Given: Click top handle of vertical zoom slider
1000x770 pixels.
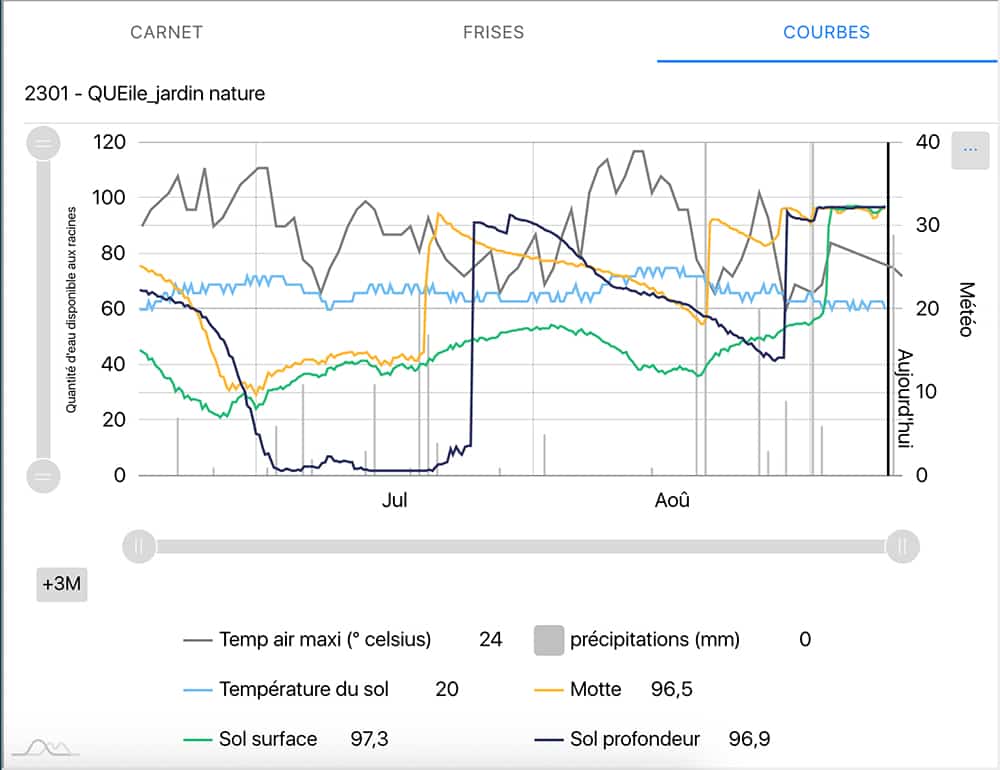Looking at the screenshot, I should (x=43, y=144).
